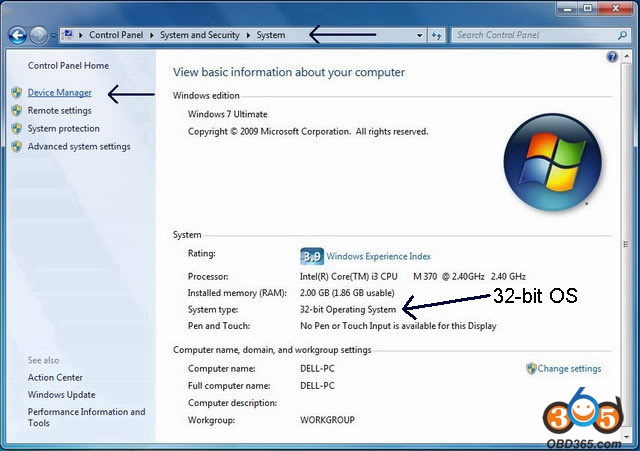640x451 pixels.
Task: Open Device Manager link
Action: [60, 93]
